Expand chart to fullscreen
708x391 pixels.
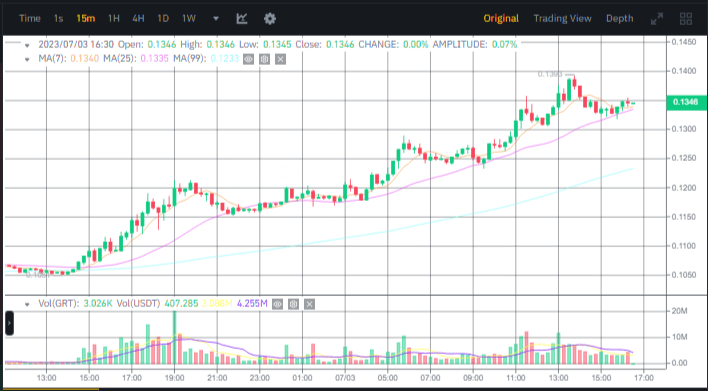657,19
